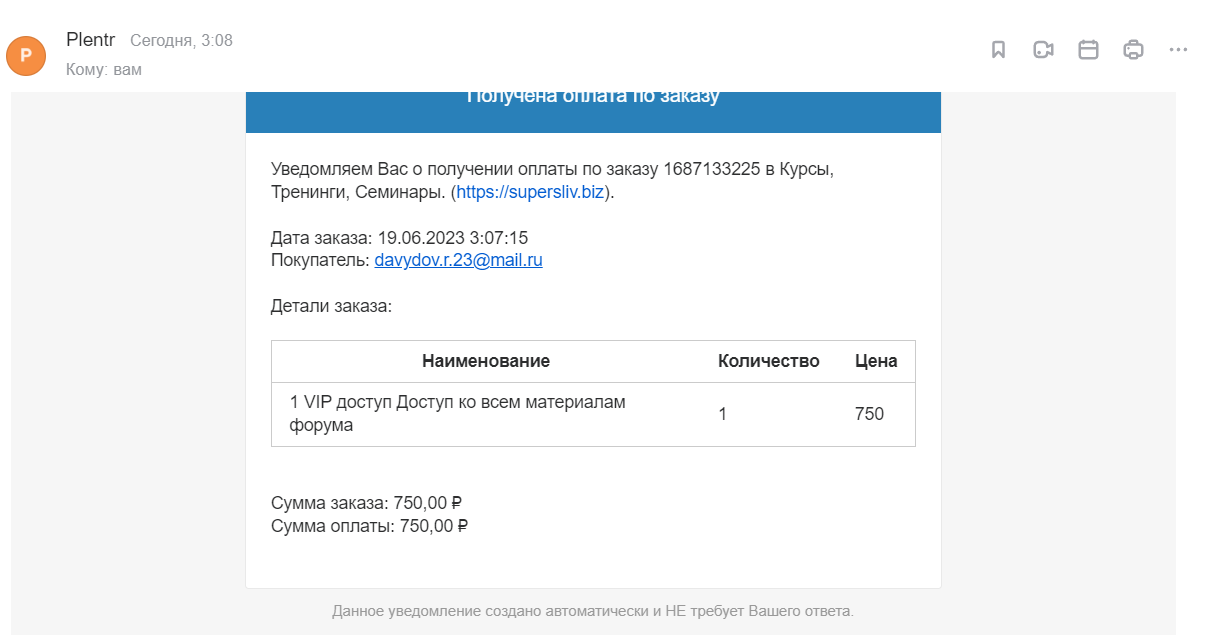The width and height of the screenshot is (1215, 635).
Task: Open the three-dot more actions menu
Action: [x=1178, y=50]
